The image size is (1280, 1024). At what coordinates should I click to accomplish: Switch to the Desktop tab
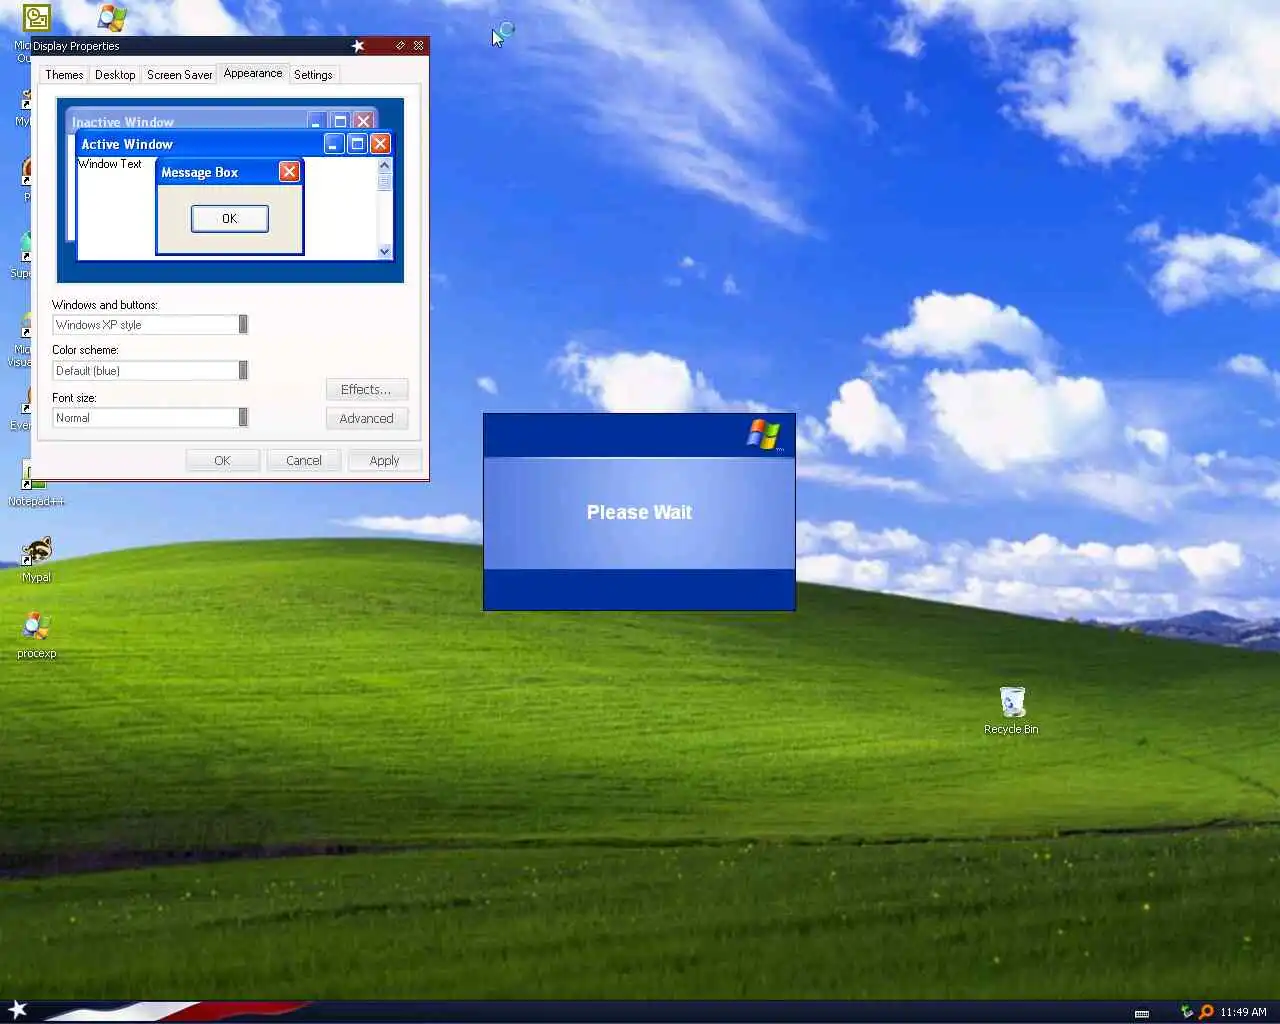pyautogui.click(x=115, y=75)
